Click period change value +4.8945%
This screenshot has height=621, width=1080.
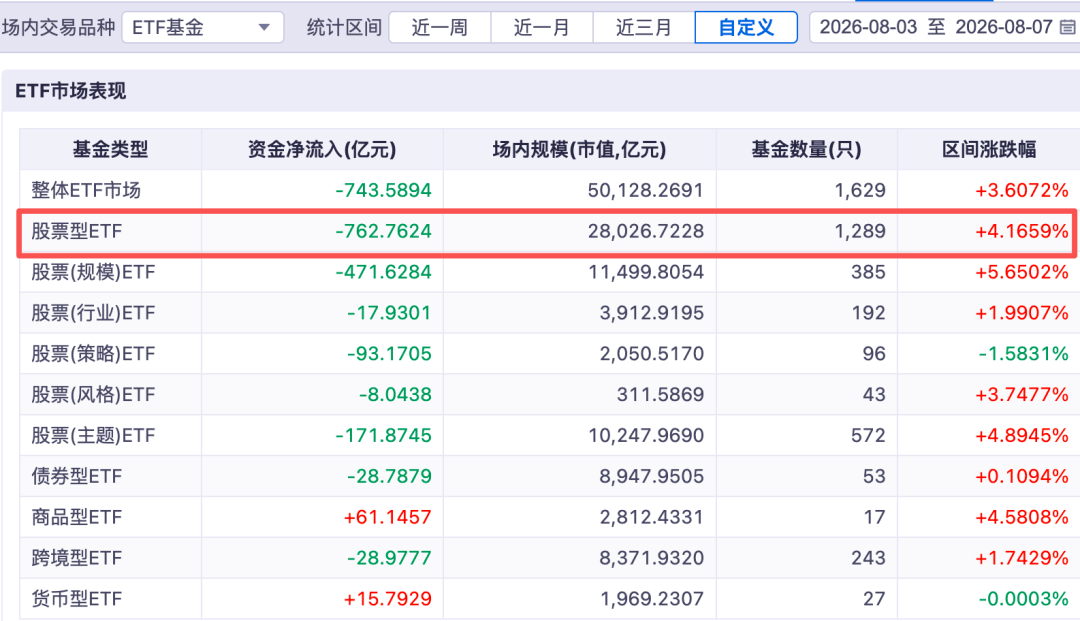point(1021,435)
